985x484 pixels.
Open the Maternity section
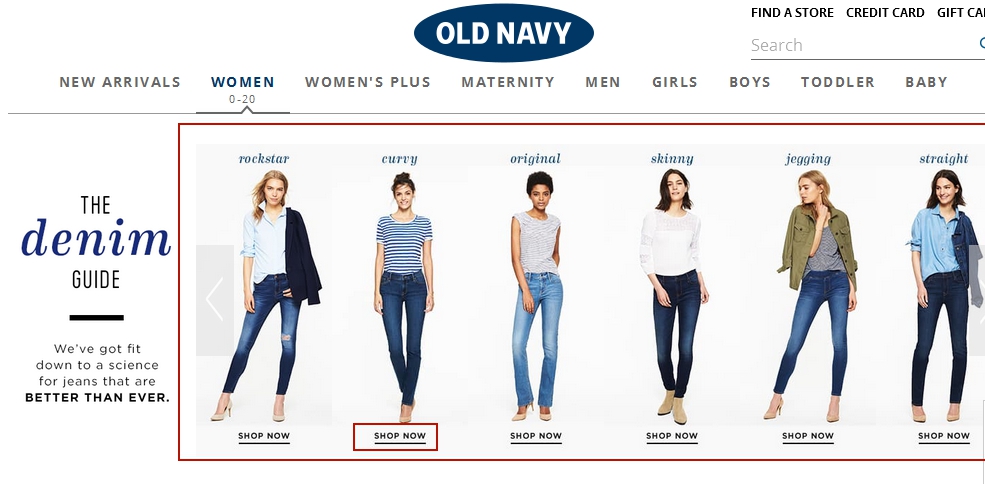(508, 82)
